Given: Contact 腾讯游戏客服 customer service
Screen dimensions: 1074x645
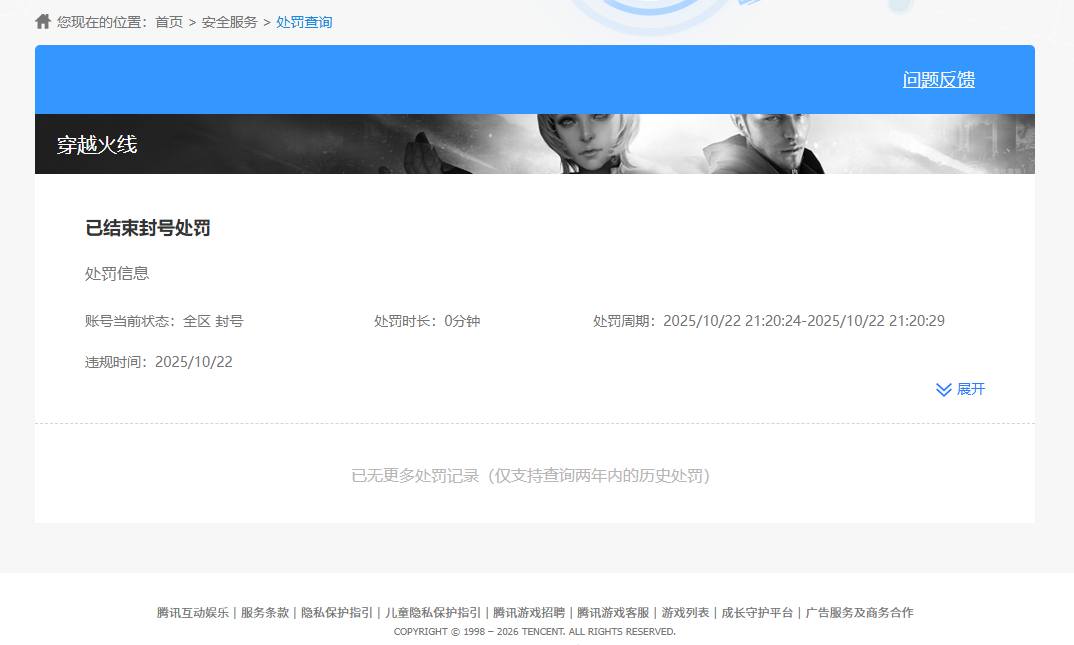Looking at the screenshot, I should click(612, 612).
